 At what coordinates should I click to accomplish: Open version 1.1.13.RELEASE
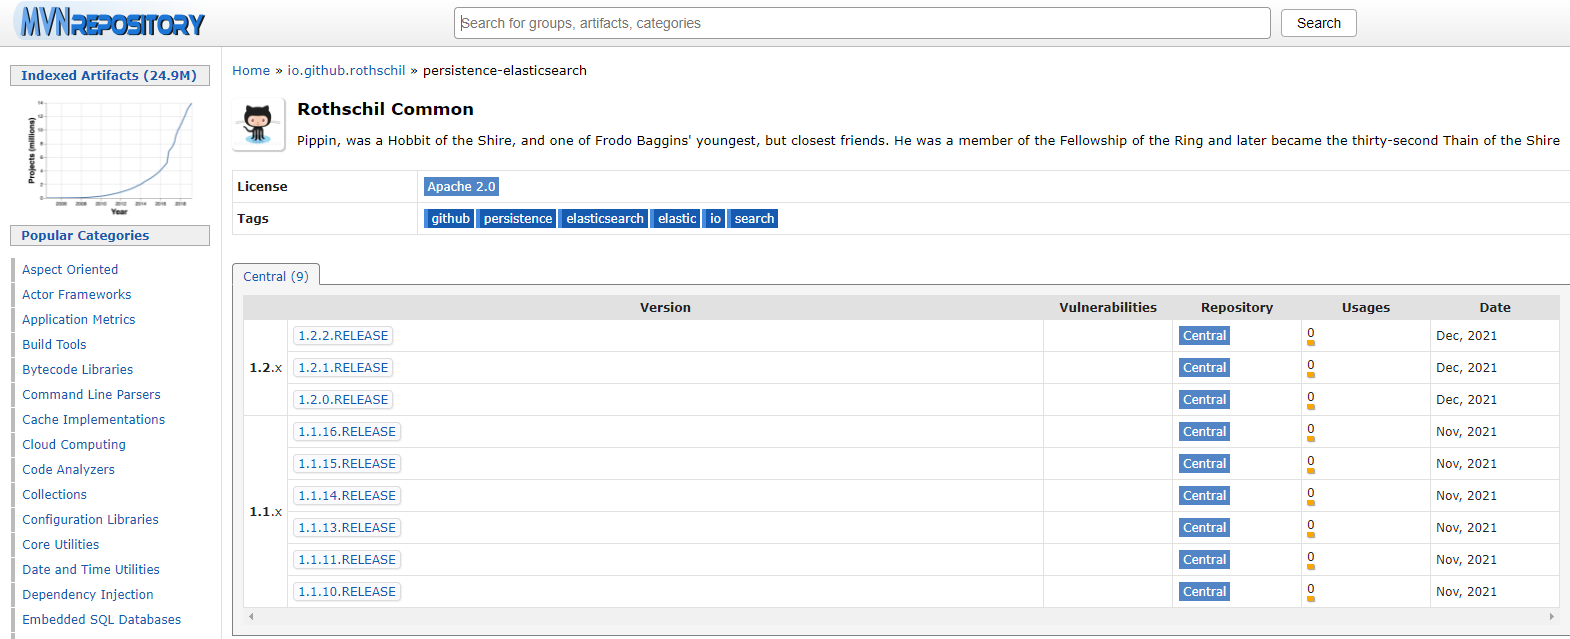347,528
